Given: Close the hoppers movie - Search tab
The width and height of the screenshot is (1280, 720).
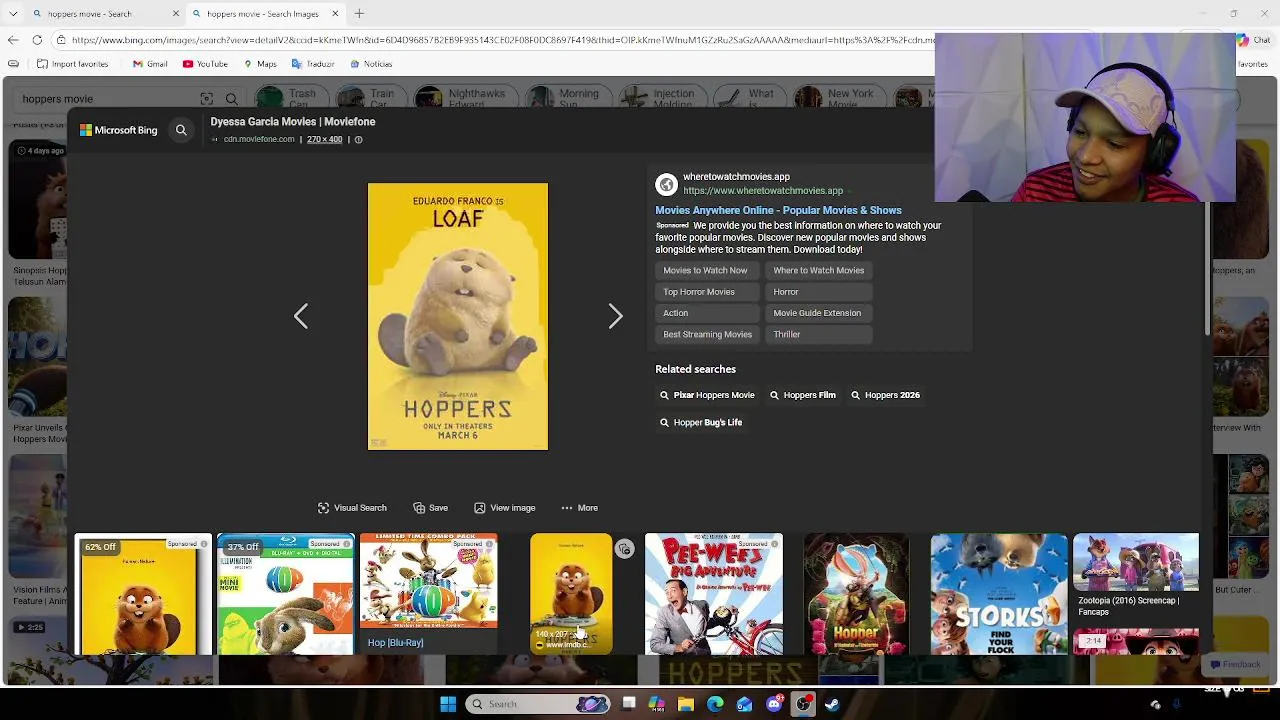Looking at the screenshot, I should coord(176,14).
